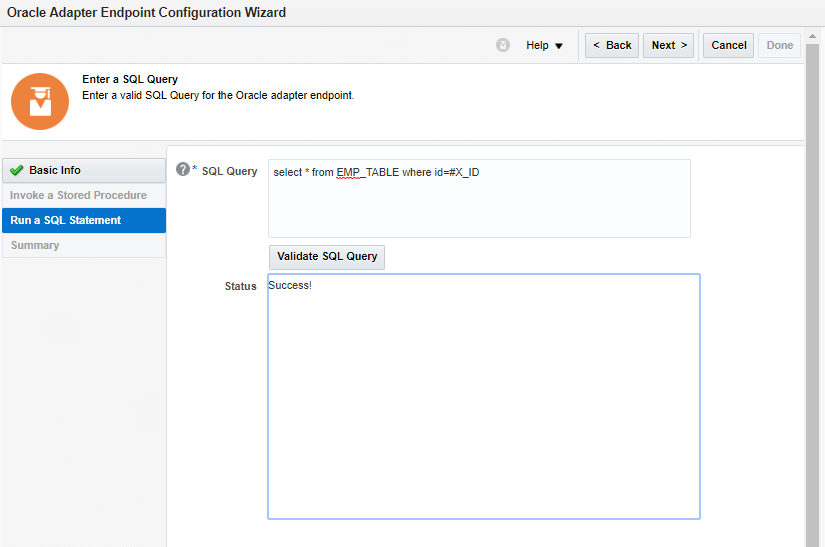Click the 'Status' field label

(240, 286)
